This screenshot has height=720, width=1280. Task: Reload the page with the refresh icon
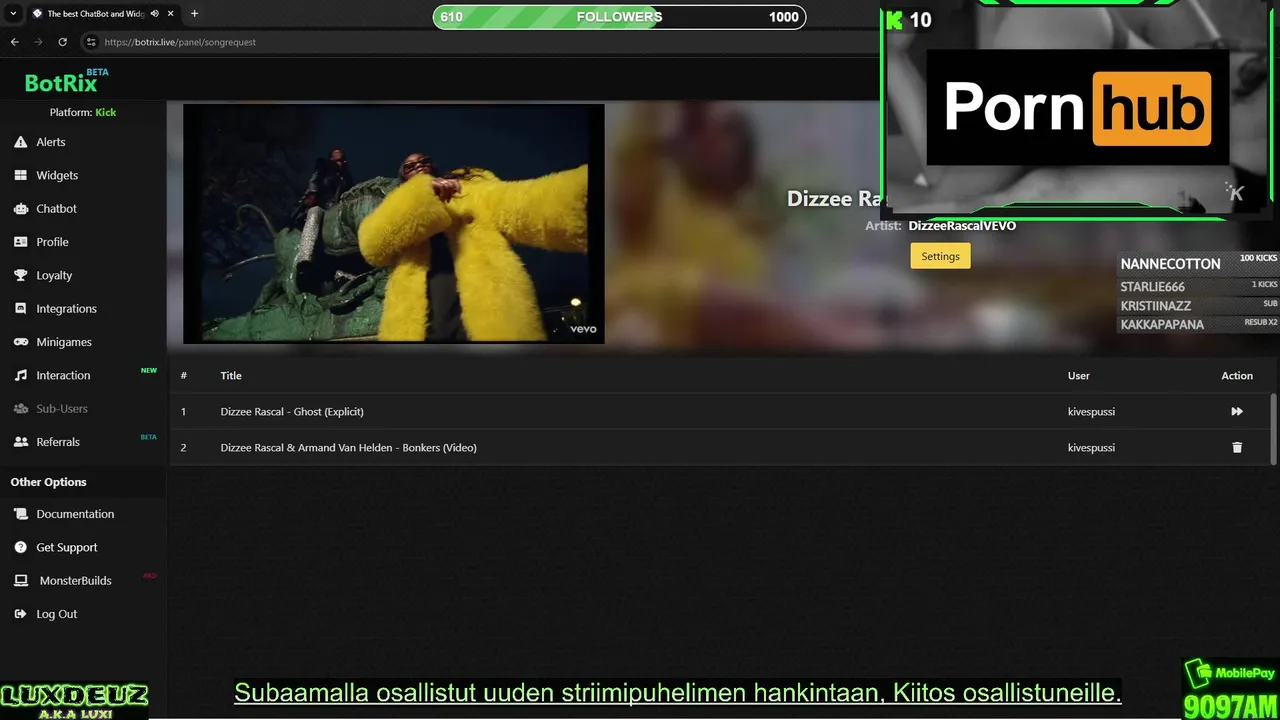tap(62, 42)
